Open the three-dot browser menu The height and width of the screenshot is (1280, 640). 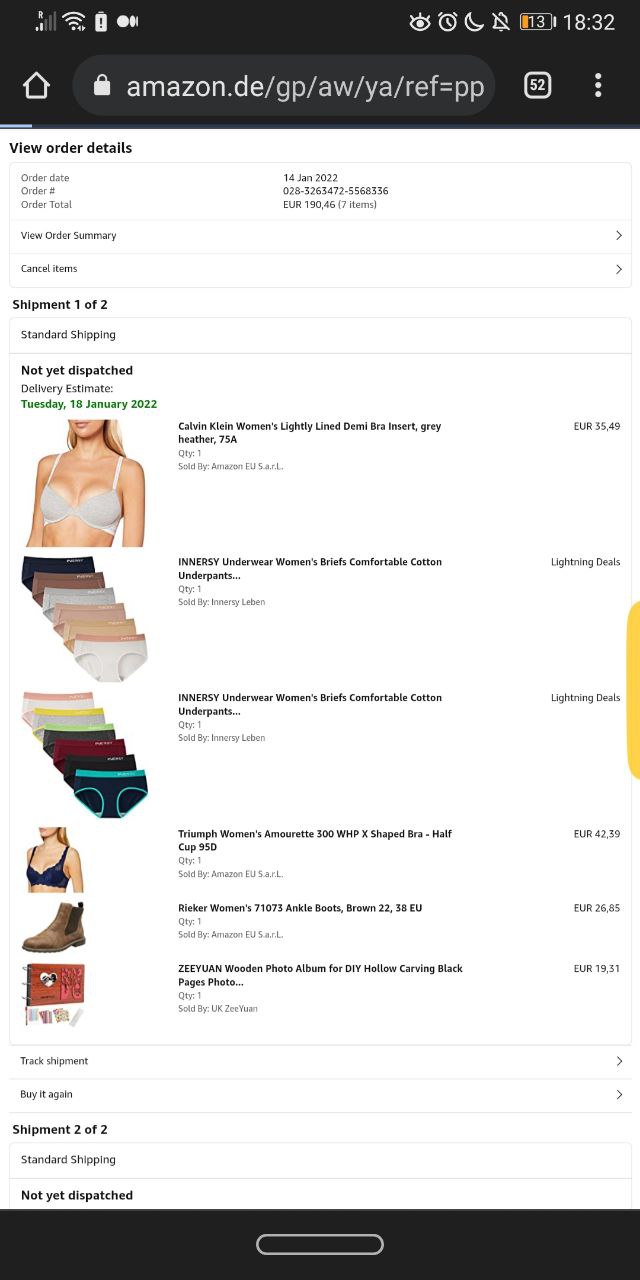point(598,86)
